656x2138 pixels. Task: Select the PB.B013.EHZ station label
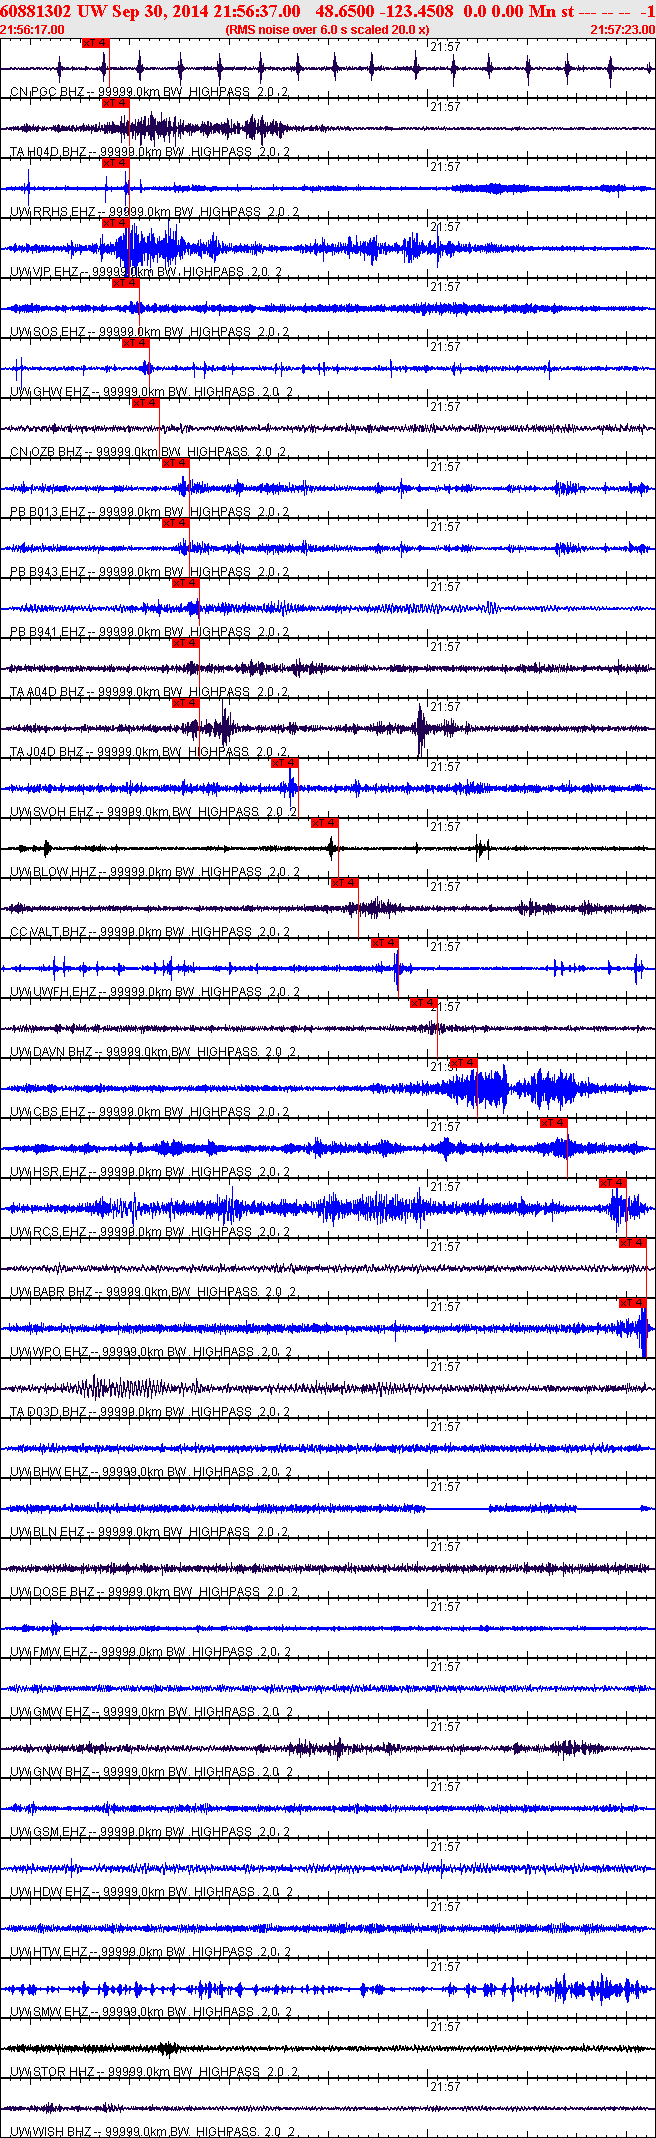tap(150, 512)
